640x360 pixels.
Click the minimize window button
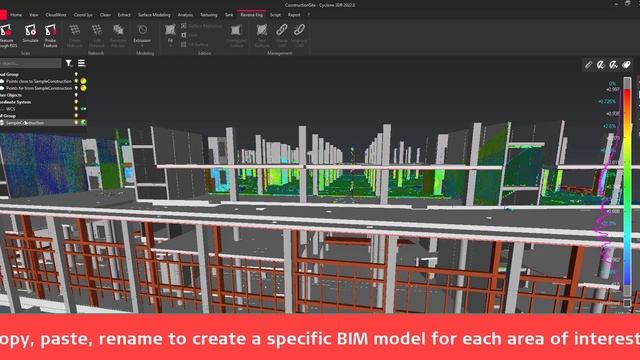(x=616, y=4)
